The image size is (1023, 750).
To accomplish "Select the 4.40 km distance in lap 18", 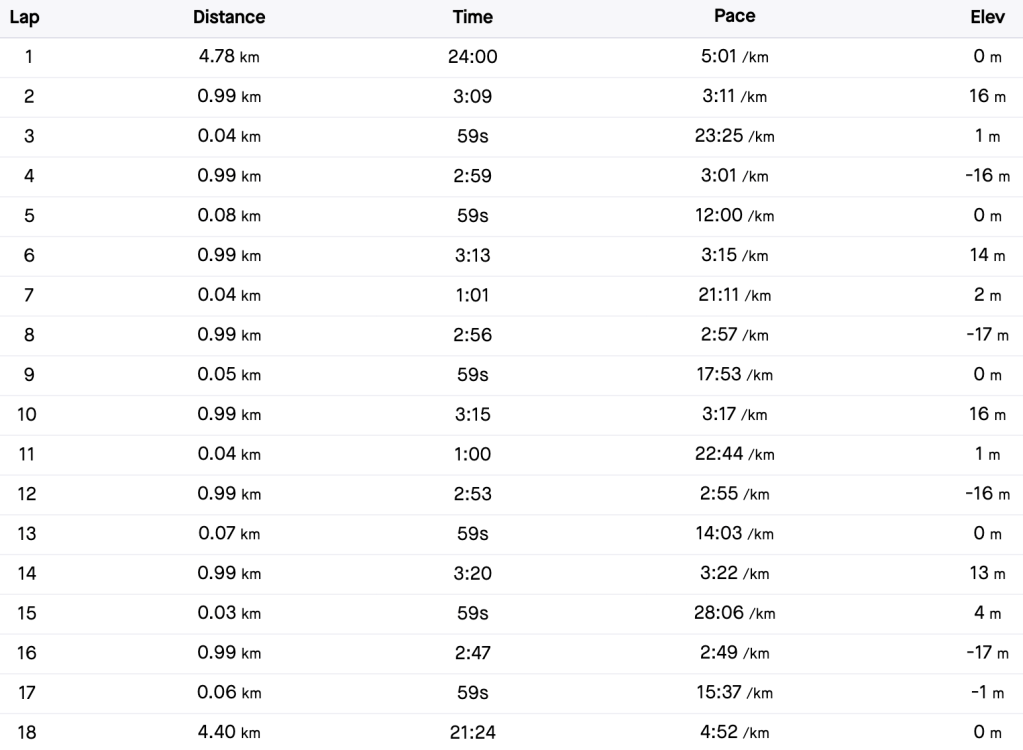I will click(x=229, y=733).
